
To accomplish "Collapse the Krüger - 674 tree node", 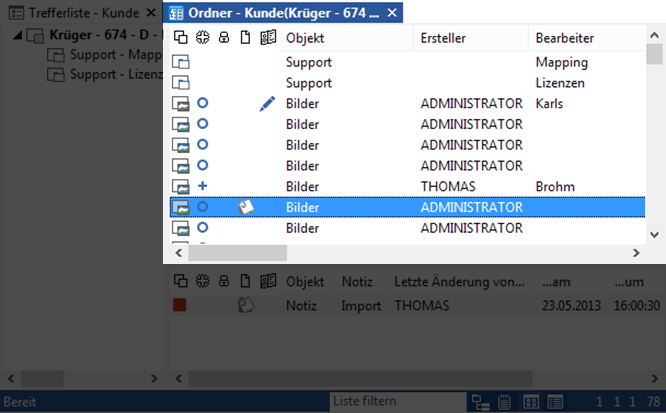I will (x=20, y=35).
